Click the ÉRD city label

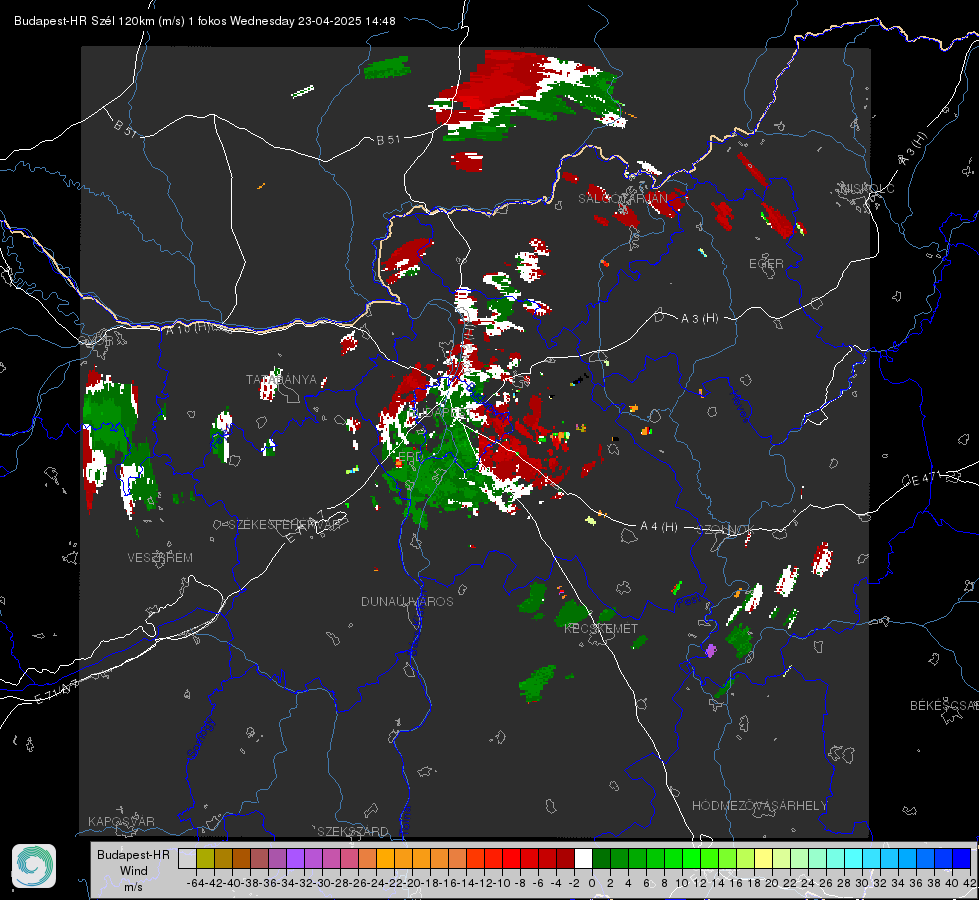click(x=410, y=457)
